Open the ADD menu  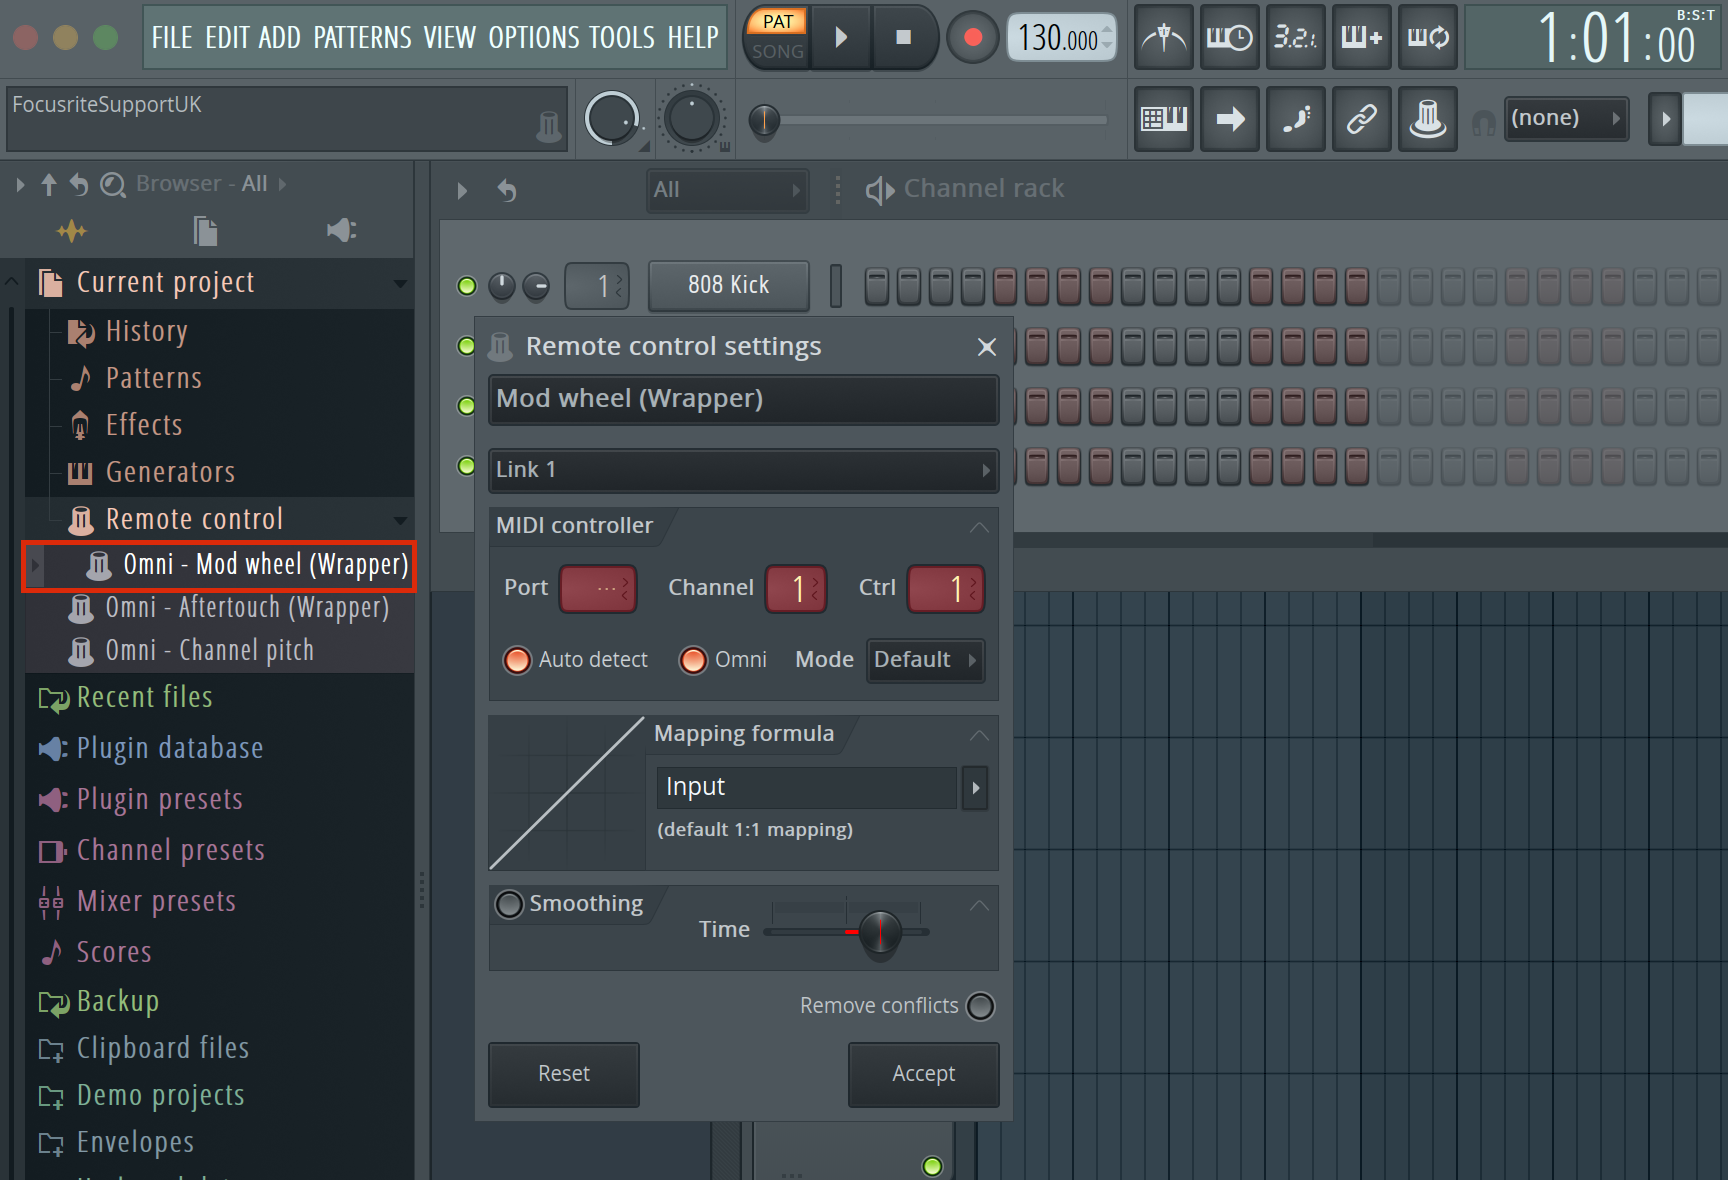(279, 38)
